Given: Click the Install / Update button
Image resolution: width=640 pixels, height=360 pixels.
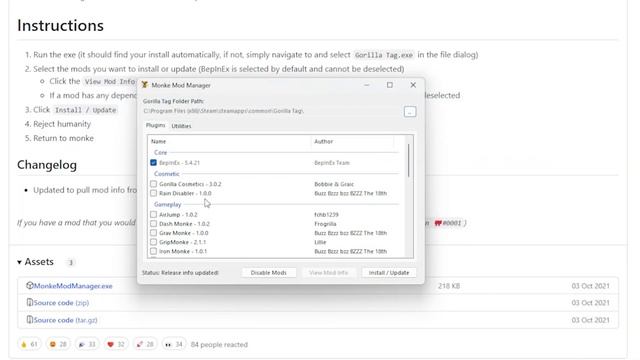Looking at the screenshot, I should pyautogui.click(x=389, y=273).
